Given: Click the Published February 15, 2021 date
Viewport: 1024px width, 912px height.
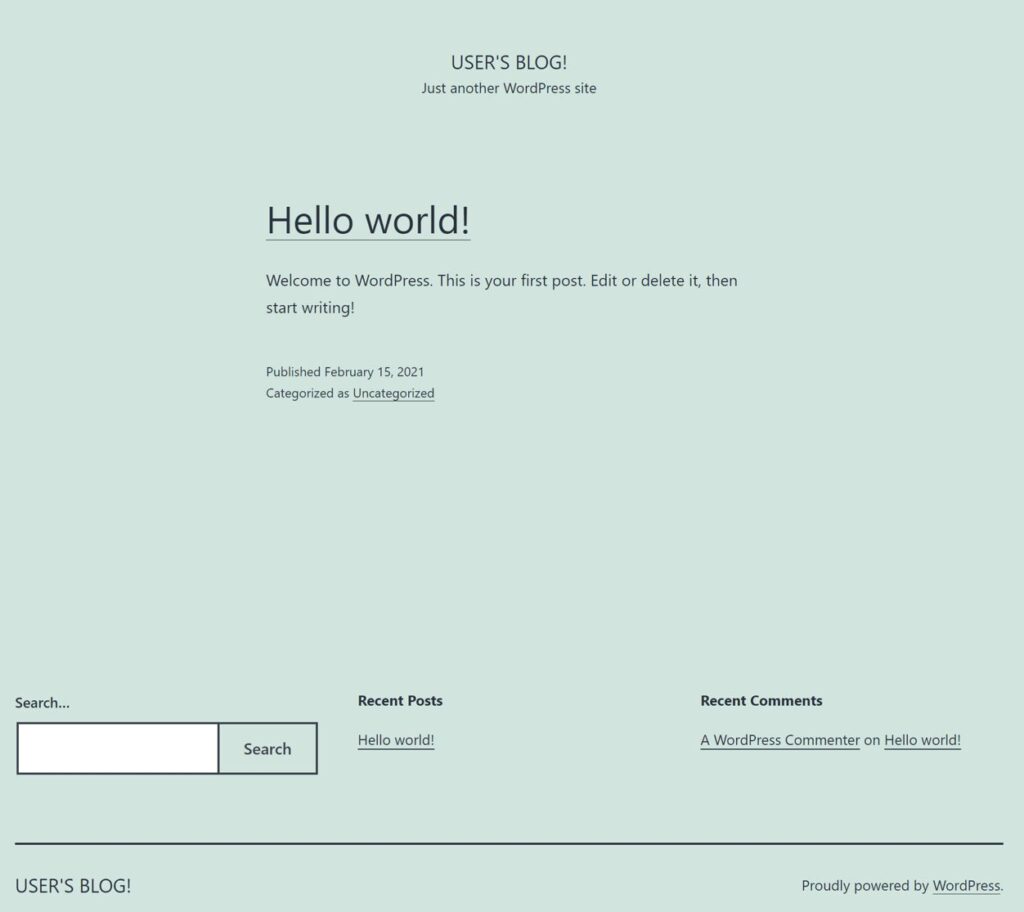Looking at the screenshot, I should (x=345, y=372).
